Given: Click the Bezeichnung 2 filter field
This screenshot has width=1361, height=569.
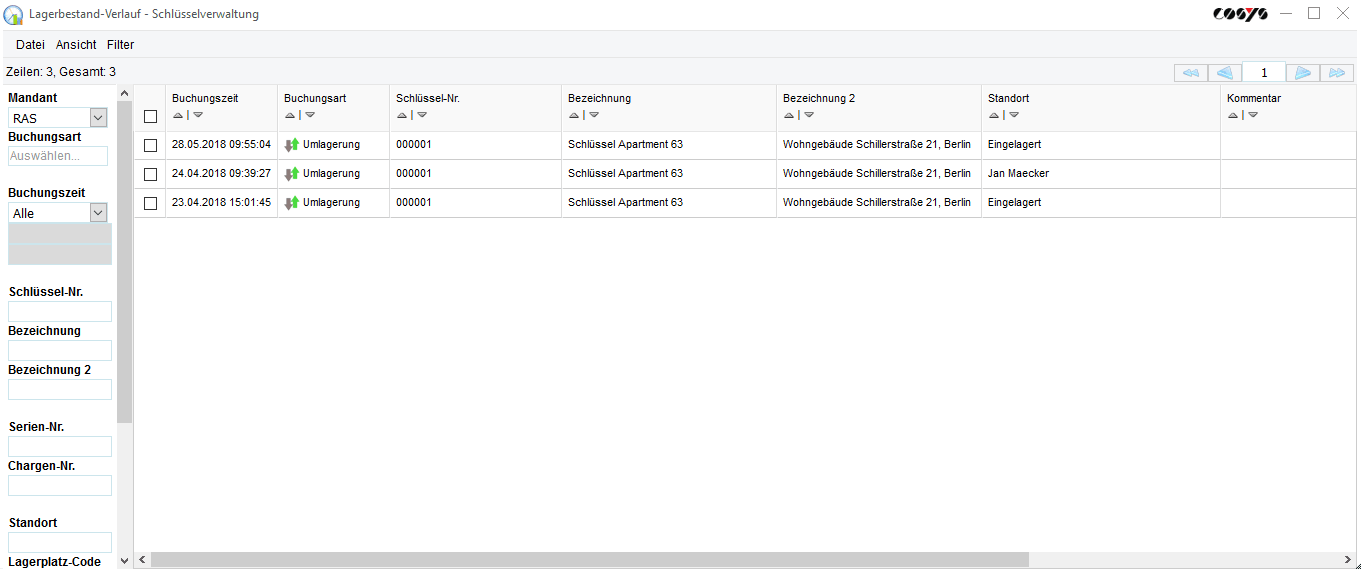Looking at the screenshot, I should 60,390.
